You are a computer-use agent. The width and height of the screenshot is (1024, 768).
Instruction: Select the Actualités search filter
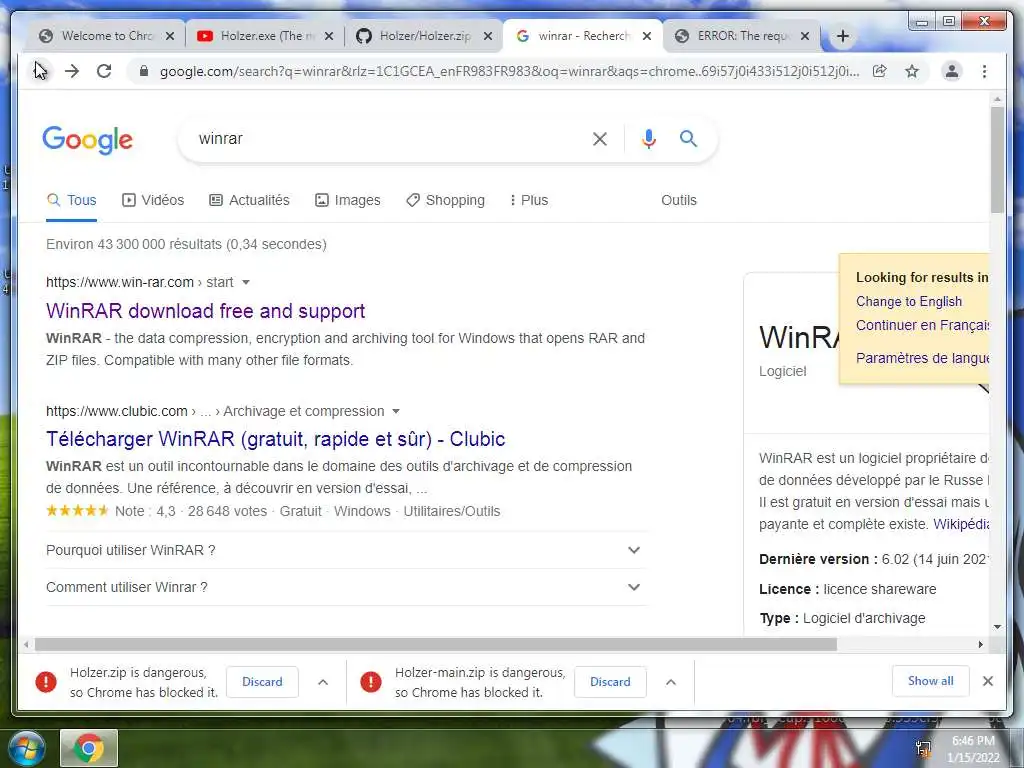pyautogui.click(x=249, y=200)
